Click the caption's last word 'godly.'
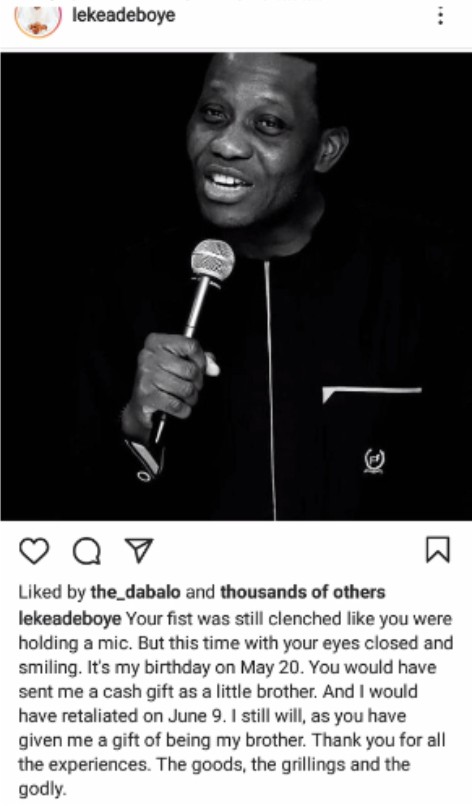 pyautogui.click(x=43, y=790)
